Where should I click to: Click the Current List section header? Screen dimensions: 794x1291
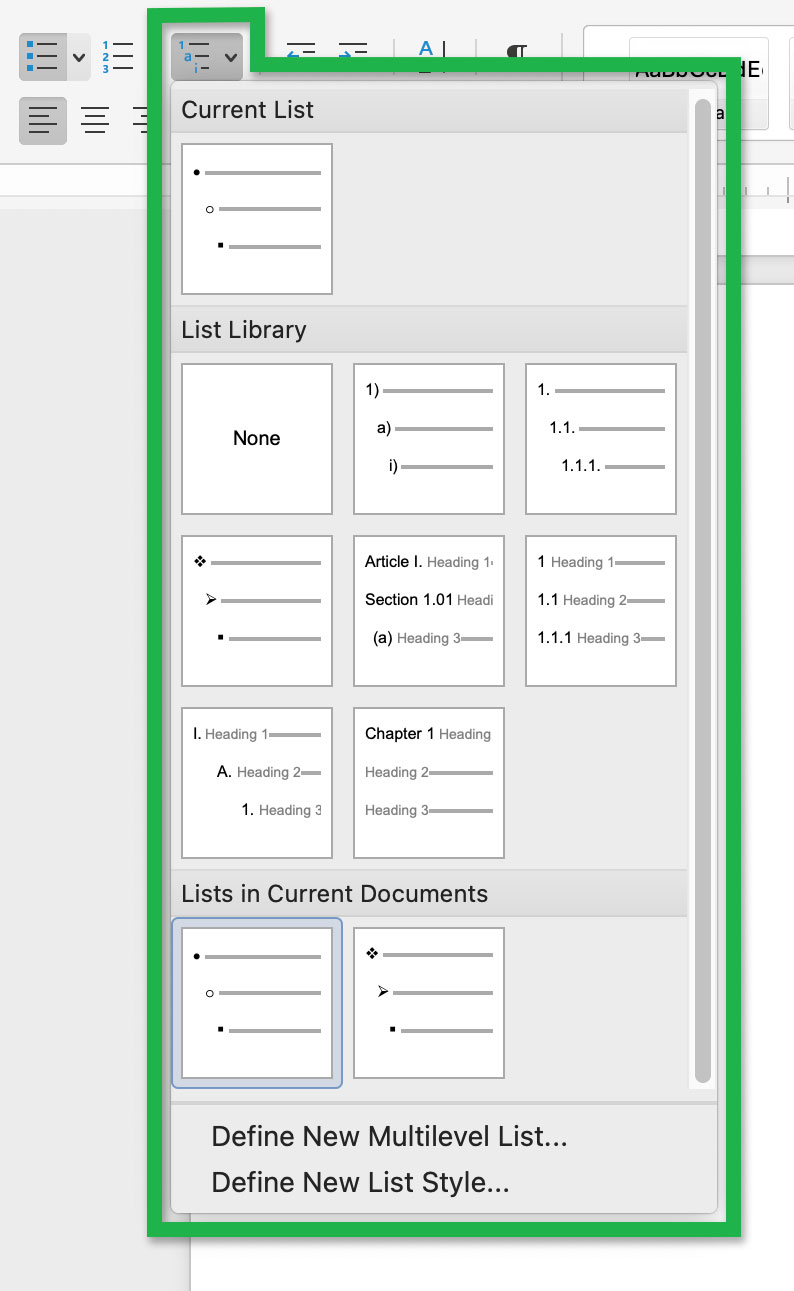coord(430,110)
